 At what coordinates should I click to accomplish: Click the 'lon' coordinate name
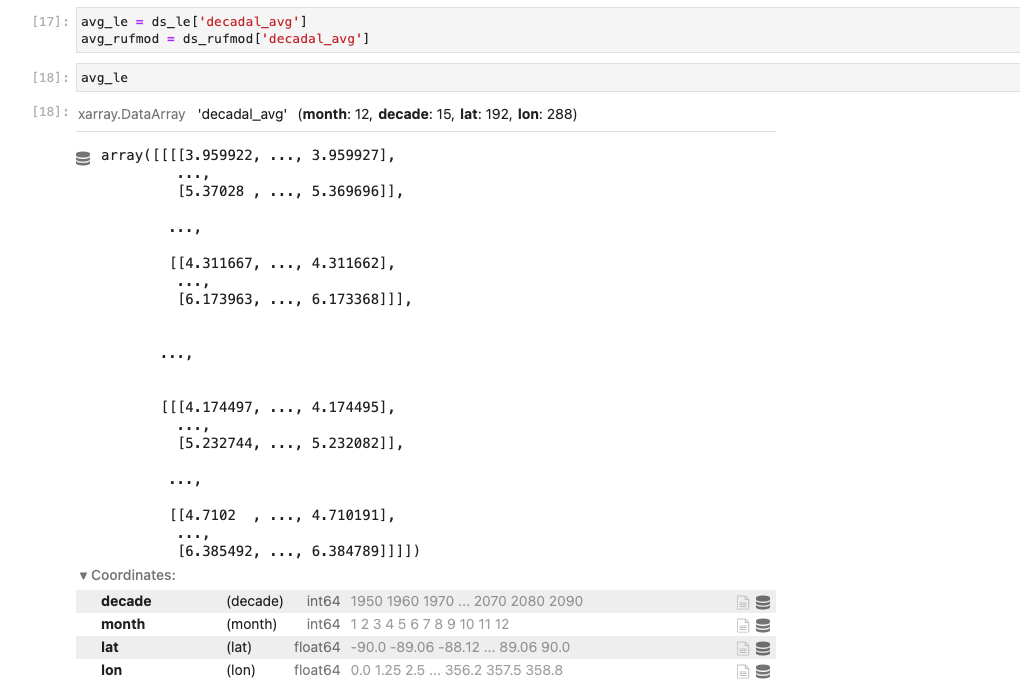coord(111,670)
